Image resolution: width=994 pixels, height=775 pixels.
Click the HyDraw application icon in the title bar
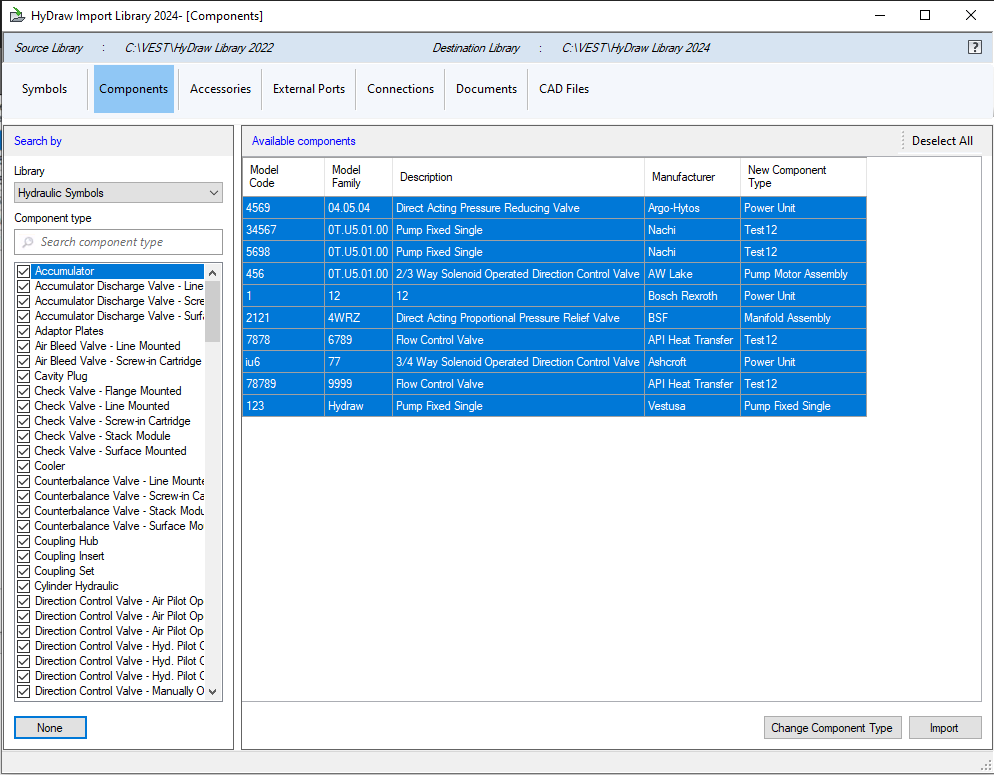pos(18,14)
